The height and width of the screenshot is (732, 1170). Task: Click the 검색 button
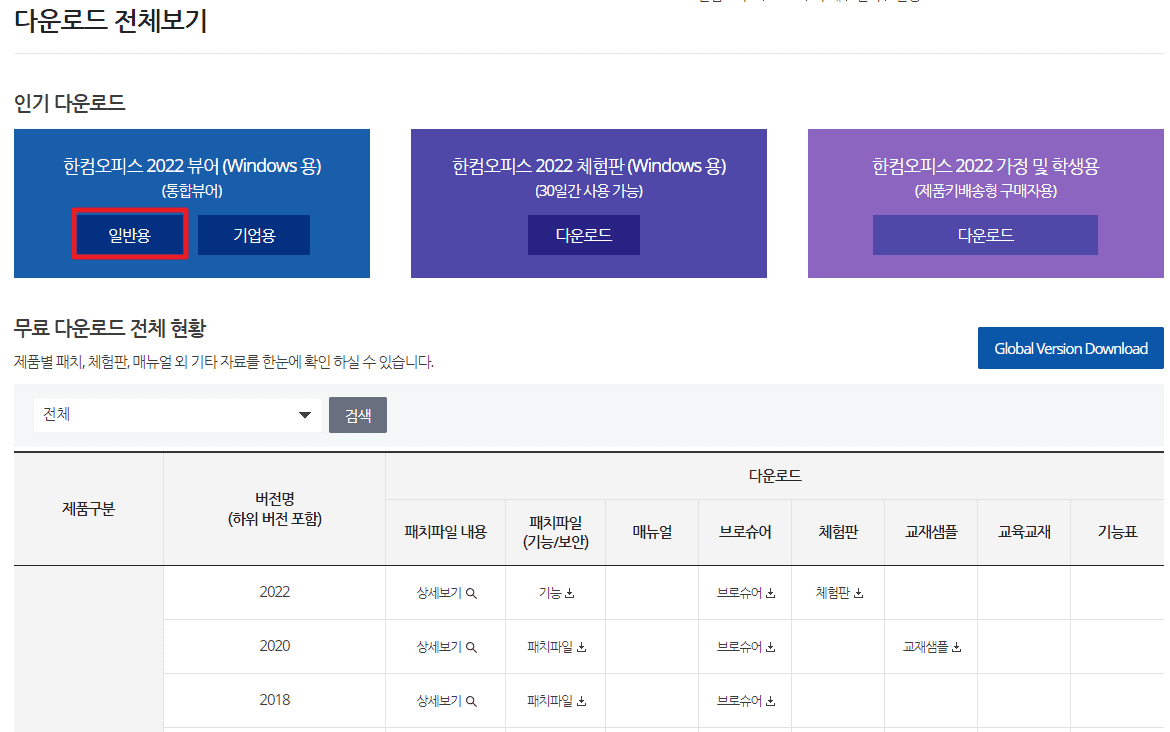pos(358,415)
